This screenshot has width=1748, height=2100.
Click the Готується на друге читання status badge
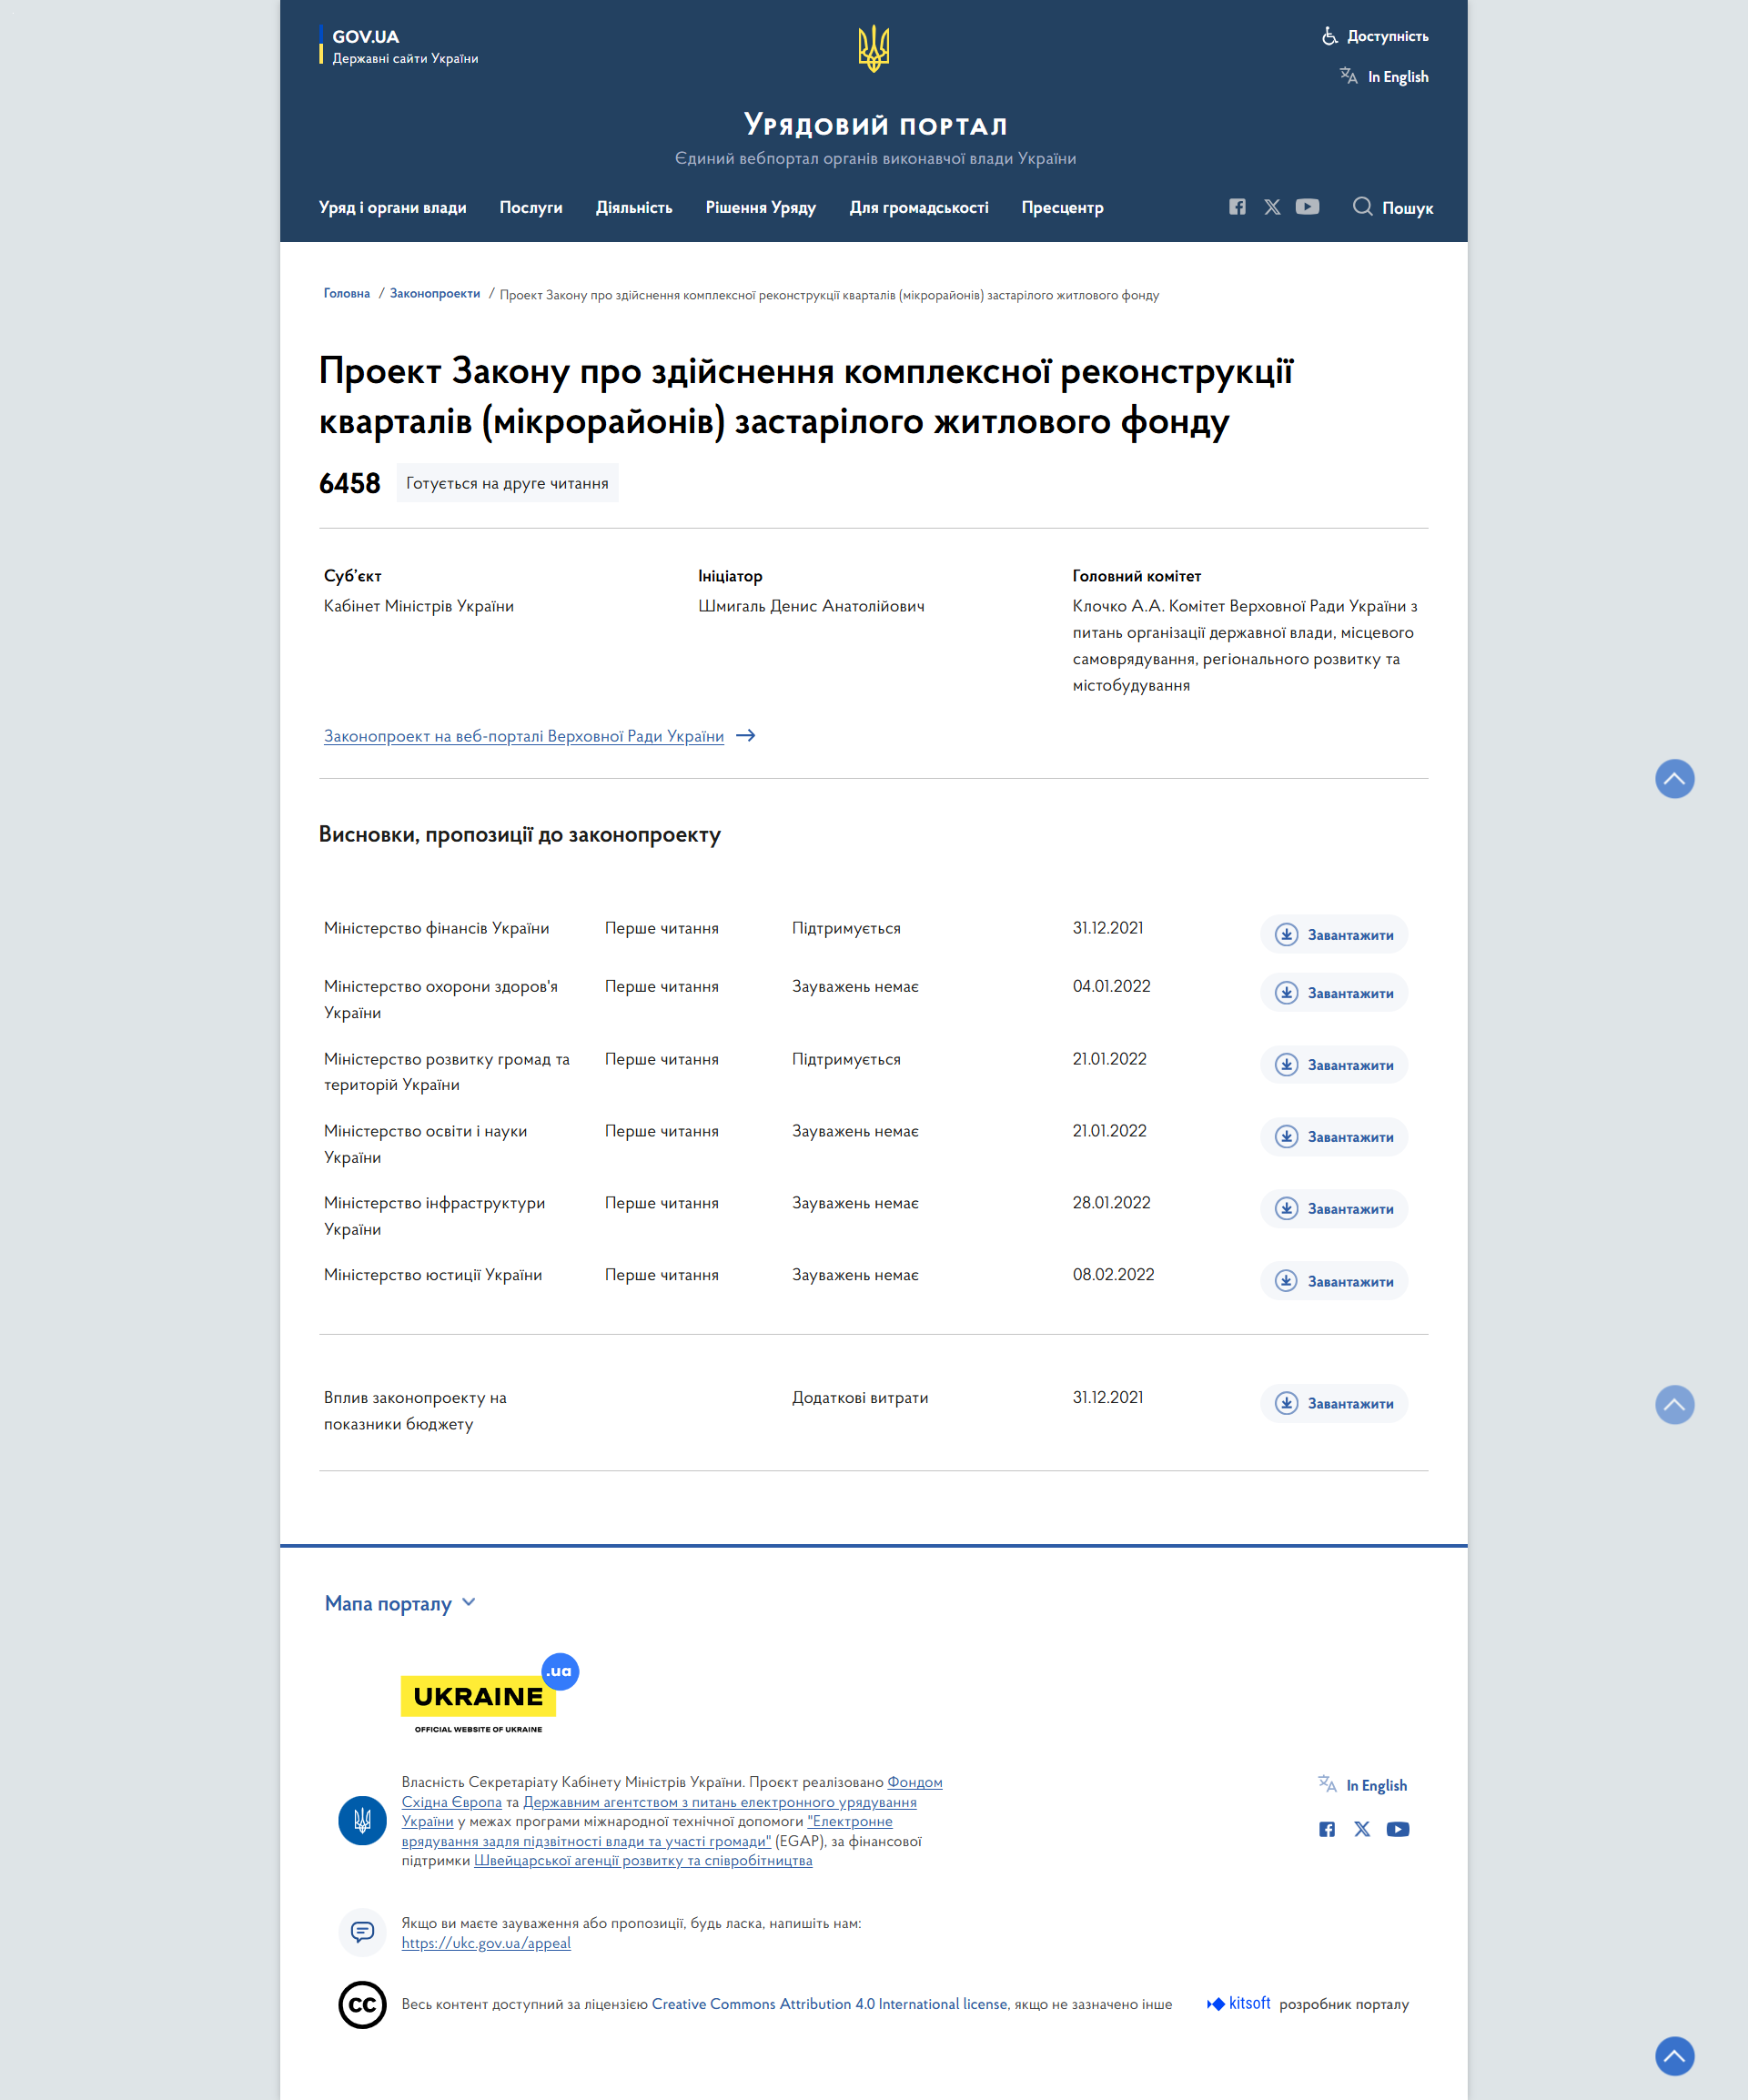tap(507, 484)
